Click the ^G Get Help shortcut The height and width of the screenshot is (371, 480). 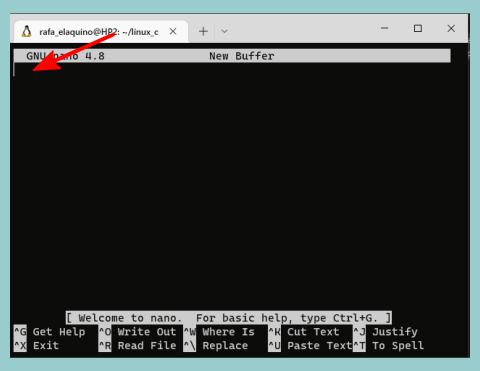[49, 332]
